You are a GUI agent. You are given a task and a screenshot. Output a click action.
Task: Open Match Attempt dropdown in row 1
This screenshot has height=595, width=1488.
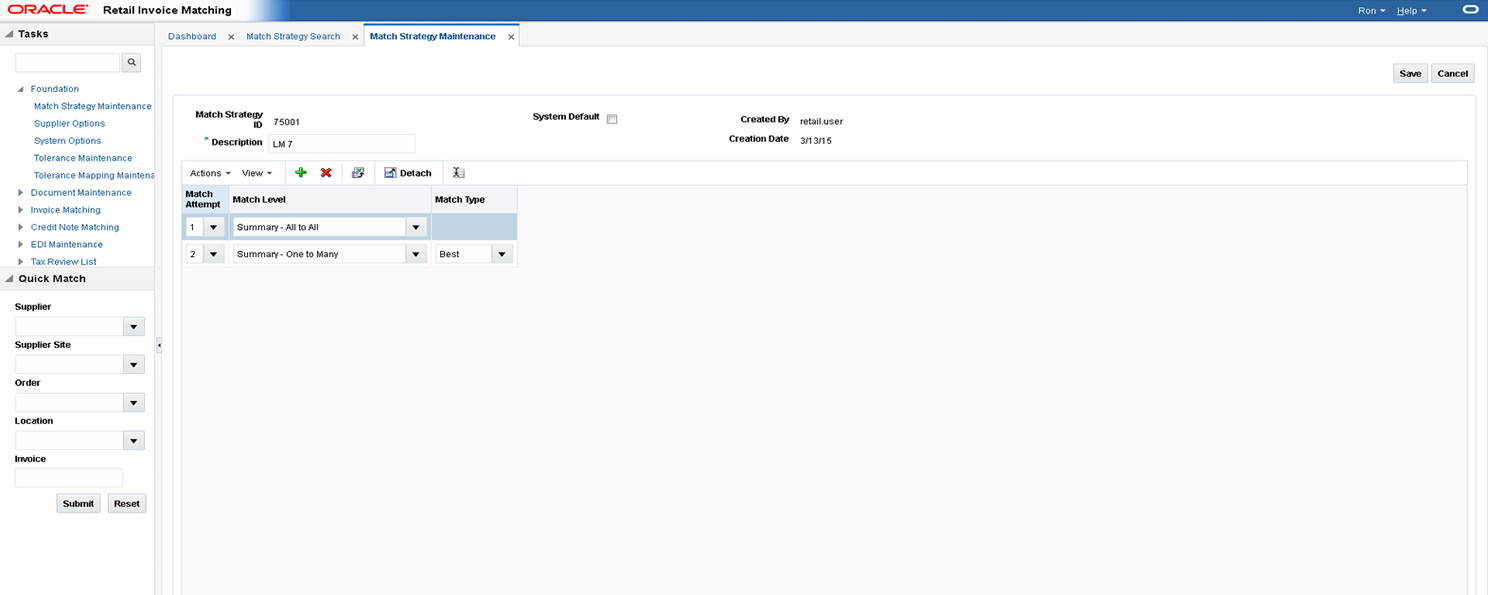pos(214,227)
